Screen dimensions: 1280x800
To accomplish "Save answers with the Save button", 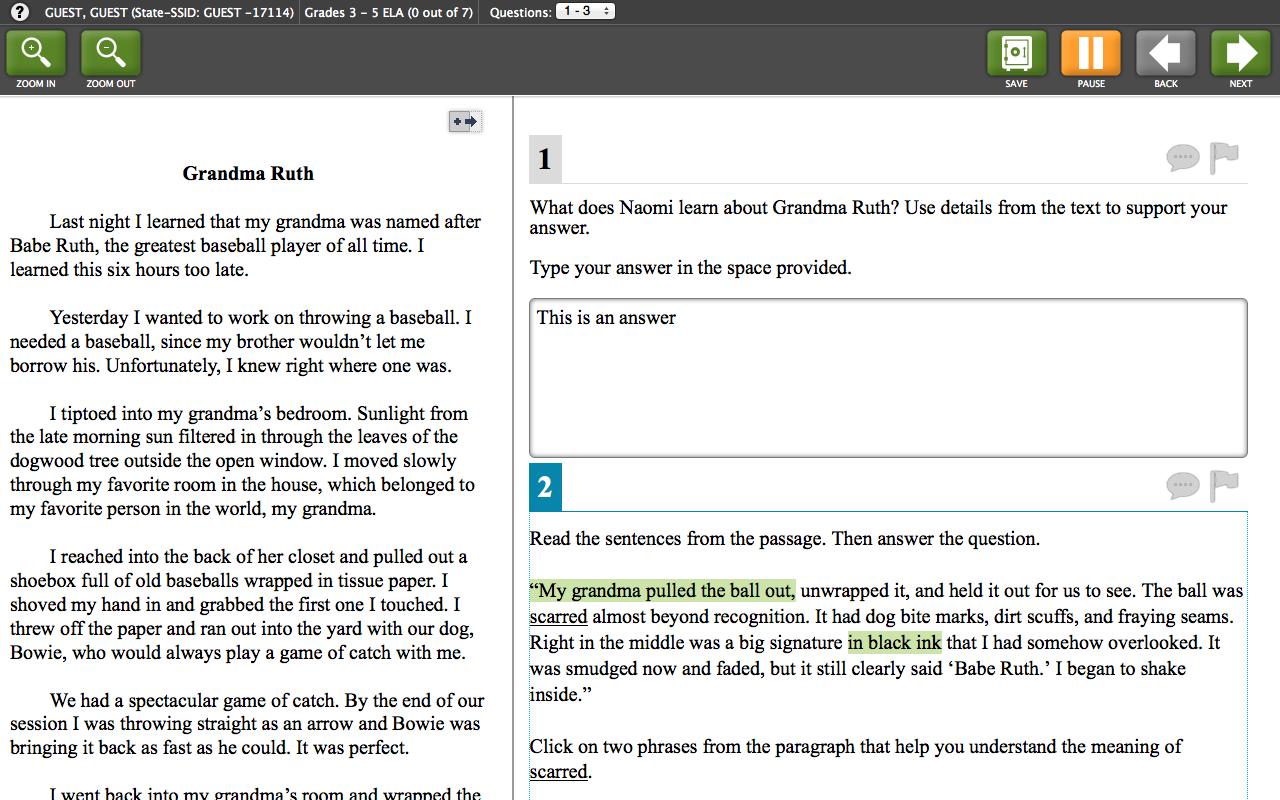I will click(x=1016, y=54).
